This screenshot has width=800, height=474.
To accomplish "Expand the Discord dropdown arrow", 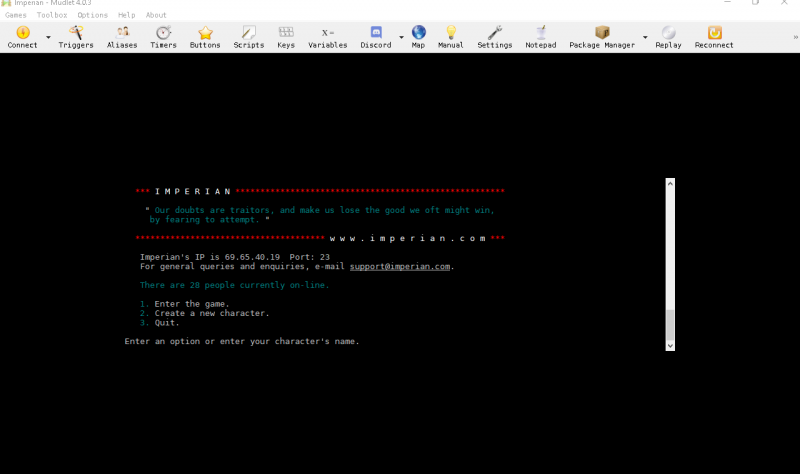I will pos(402,37).
